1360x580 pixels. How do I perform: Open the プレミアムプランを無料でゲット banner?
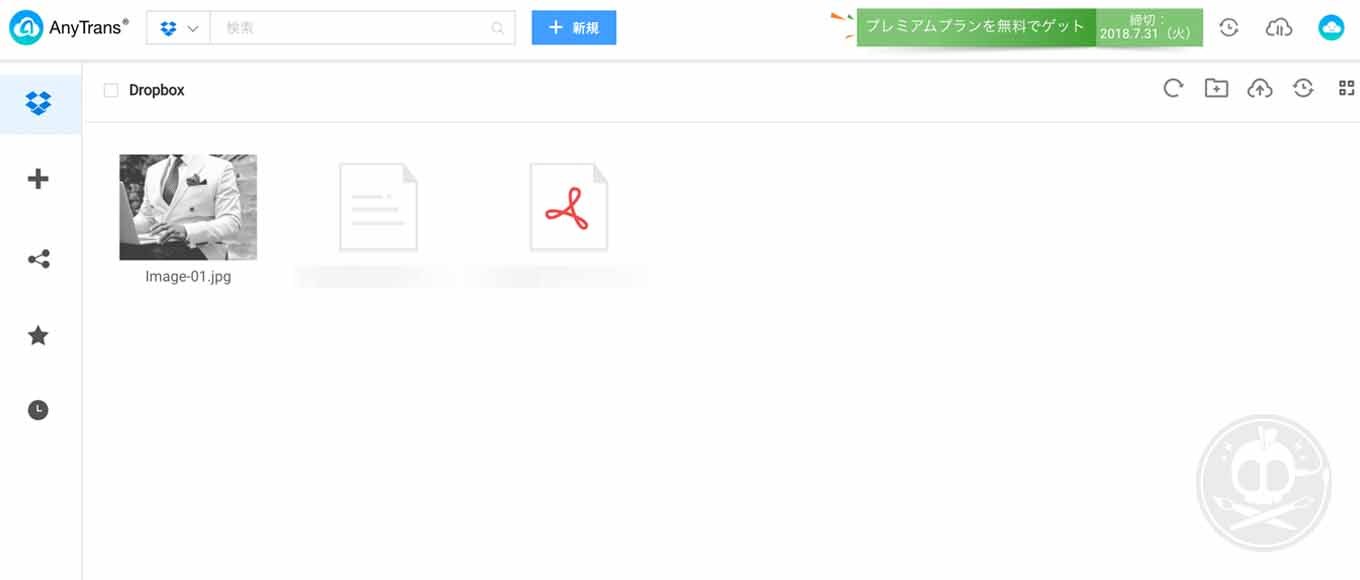tap(976, 27)
